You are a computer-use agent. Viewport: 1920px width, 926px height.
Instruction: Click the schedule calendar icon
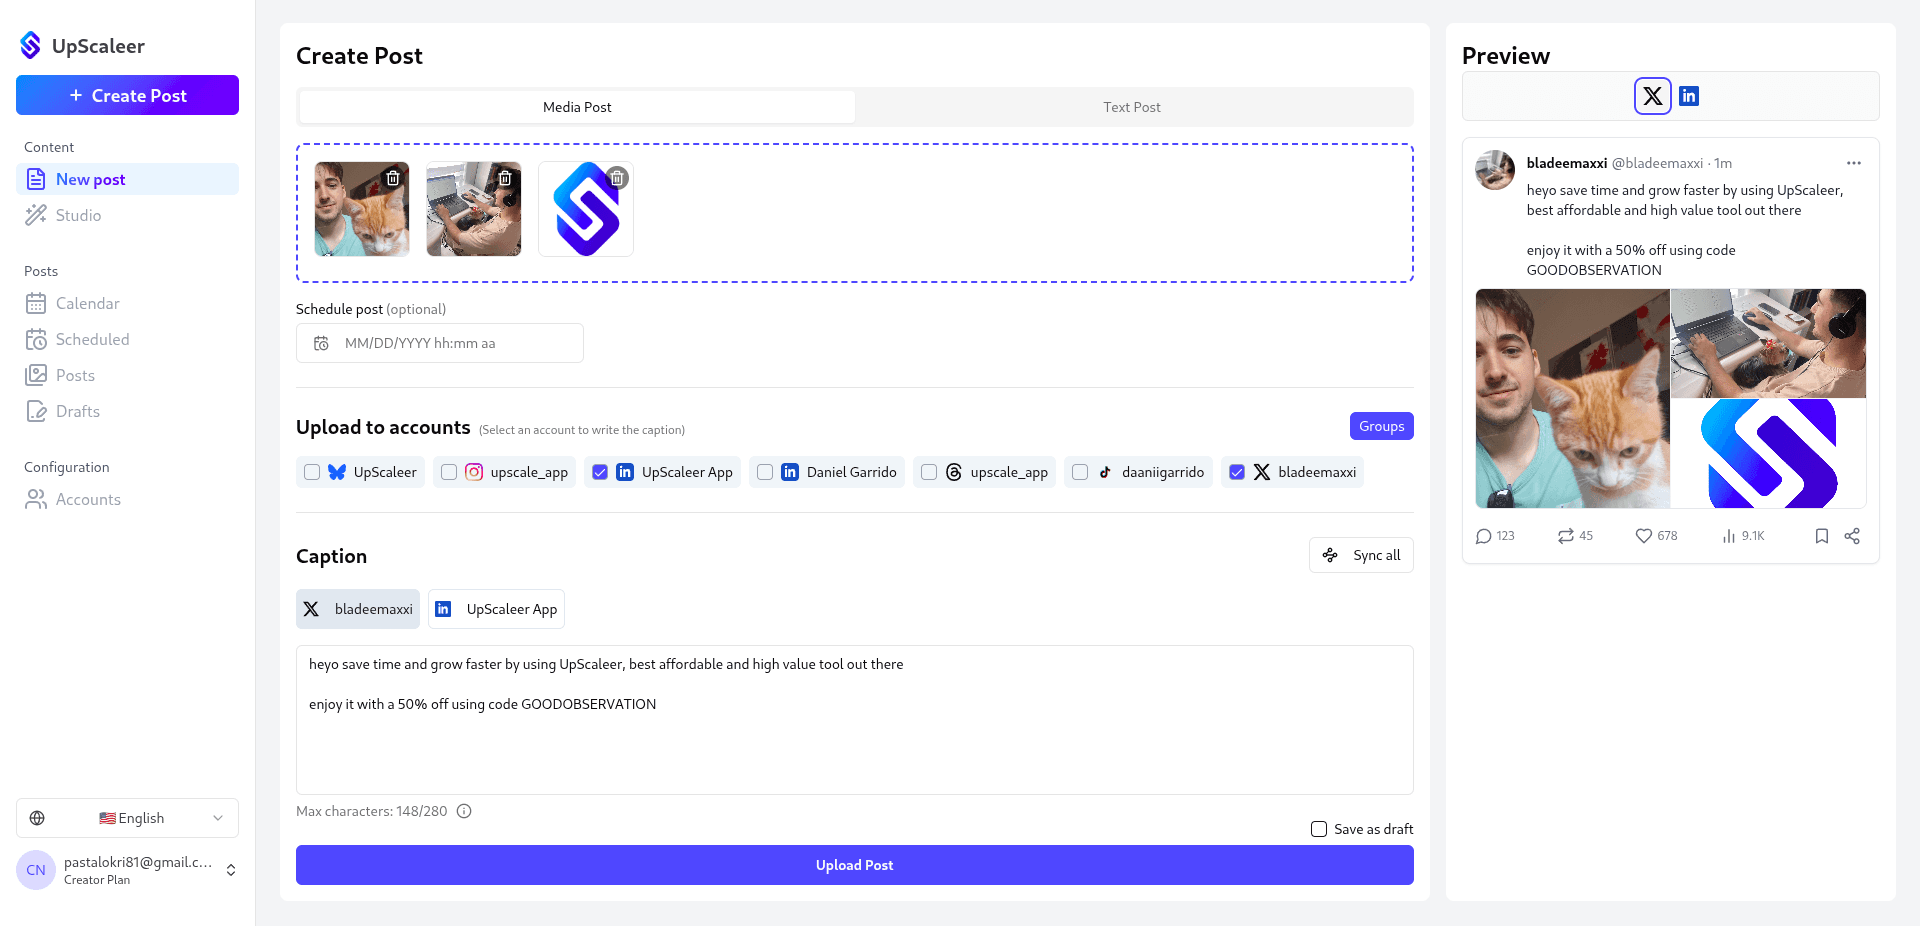pyautogui.click(x=321, y=343)
